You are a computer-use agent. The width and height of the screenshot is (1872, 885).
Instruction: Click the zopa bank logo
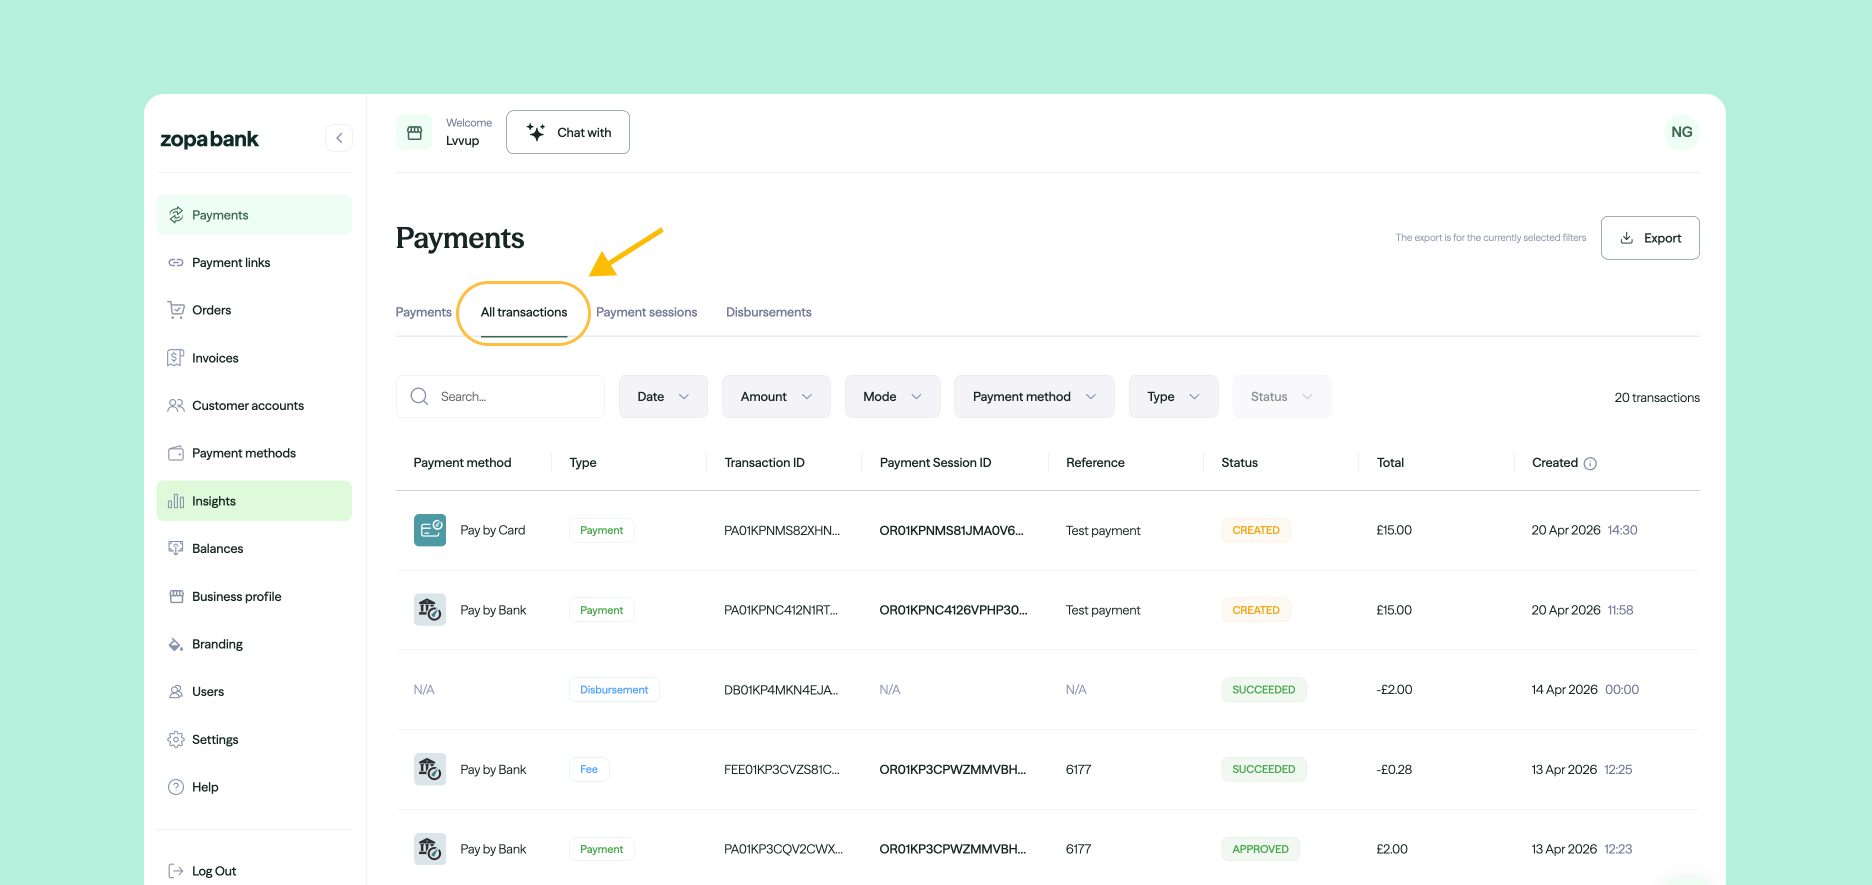[209, 139]
